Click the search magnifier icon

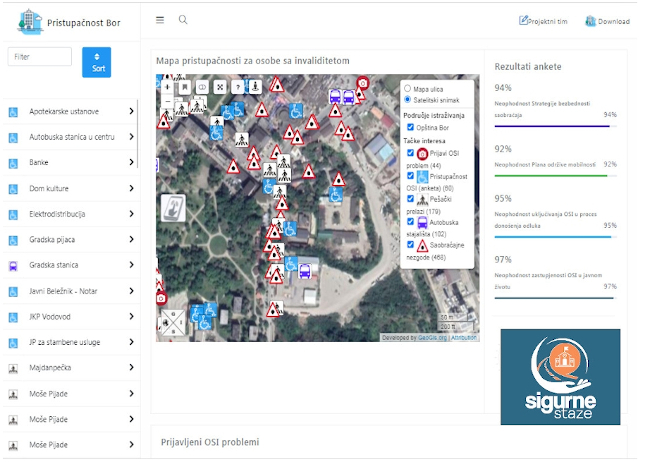183,19
